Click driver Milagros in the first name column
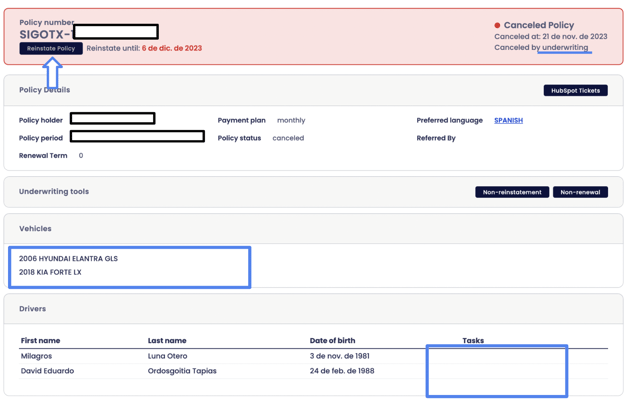 [36, 356]
